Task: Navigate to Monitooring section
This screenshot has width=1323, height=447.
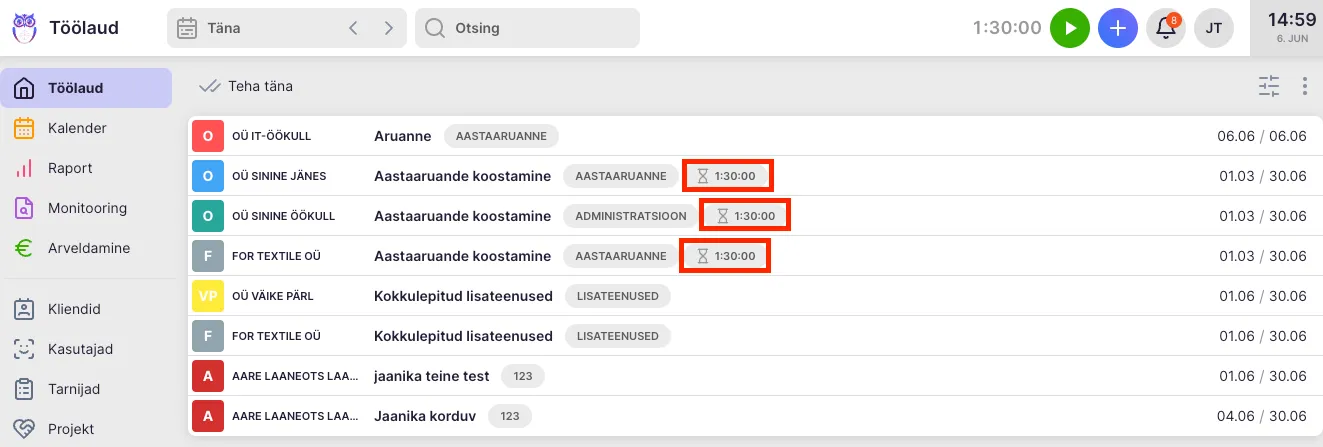Action: [87, 208]
